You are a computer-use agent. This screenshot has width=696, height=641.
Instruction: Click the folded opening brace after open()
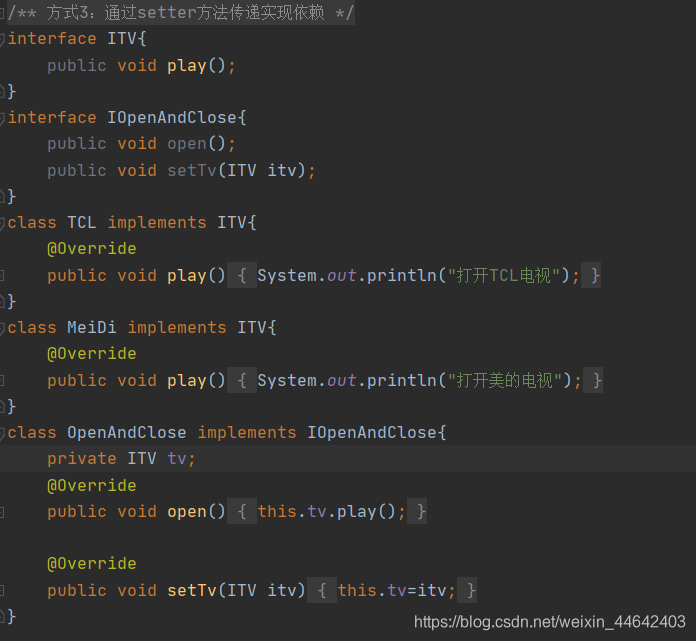pos(242,512)
